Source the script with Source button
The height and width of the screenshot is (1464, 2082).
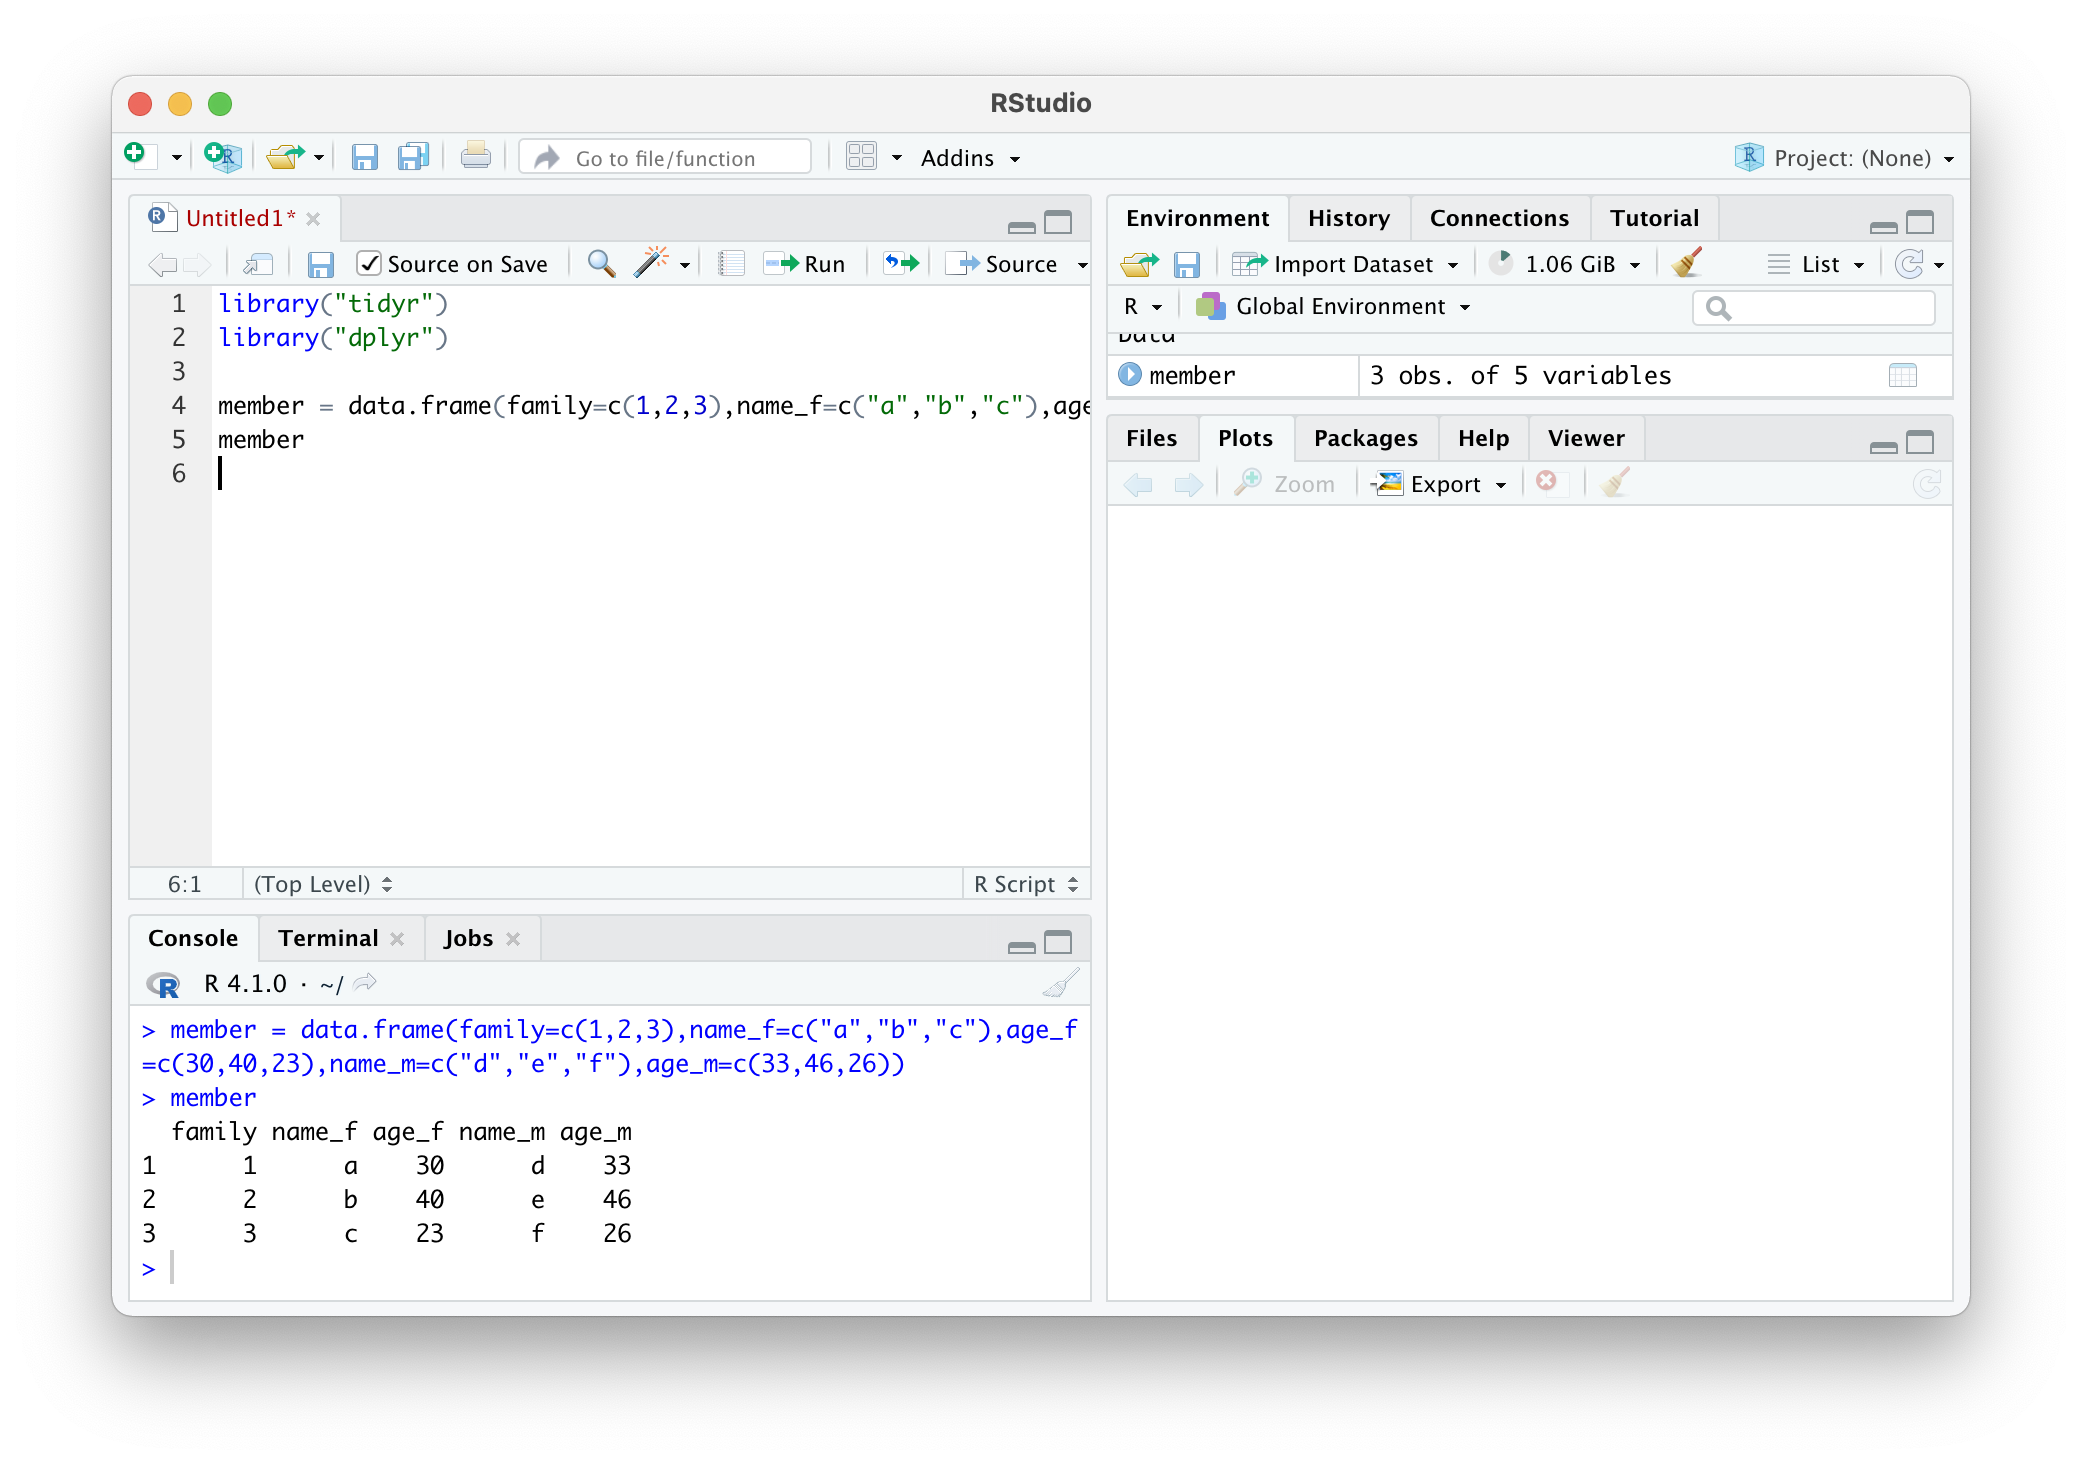pos(1004,264)
